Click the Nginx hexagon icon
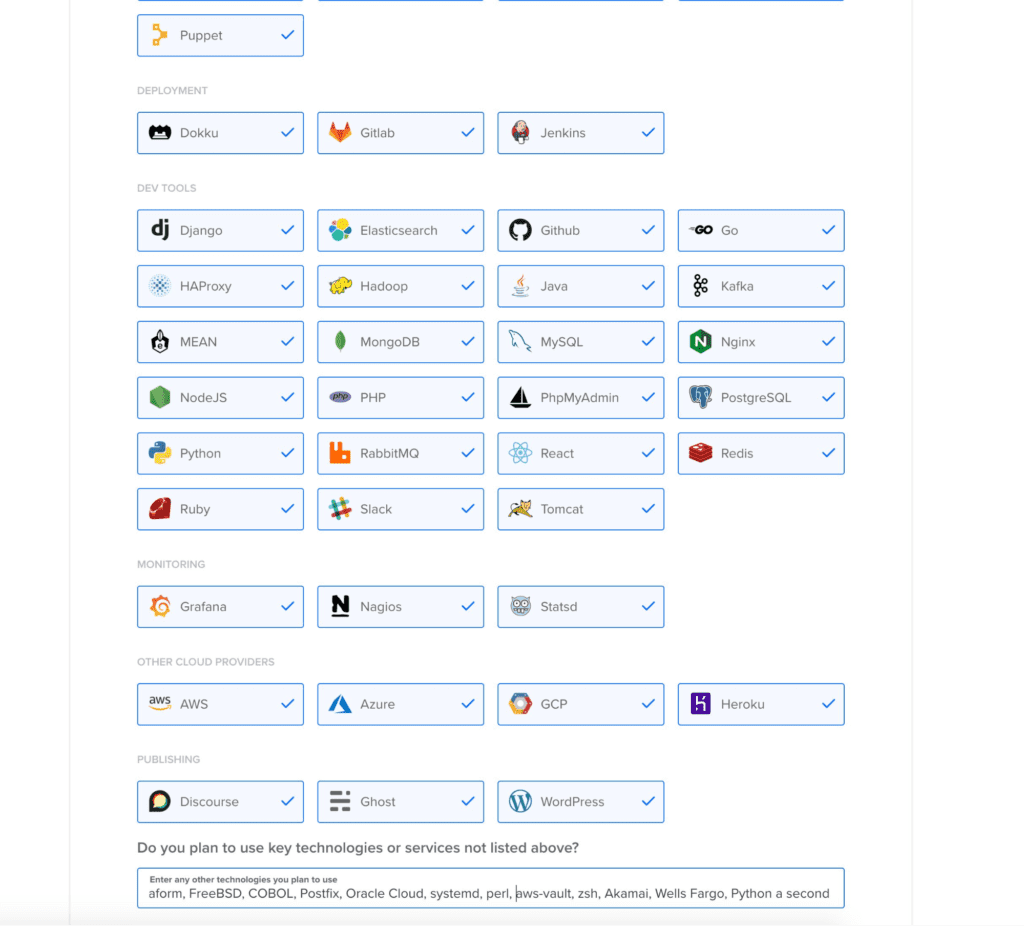 pos(701,342)
